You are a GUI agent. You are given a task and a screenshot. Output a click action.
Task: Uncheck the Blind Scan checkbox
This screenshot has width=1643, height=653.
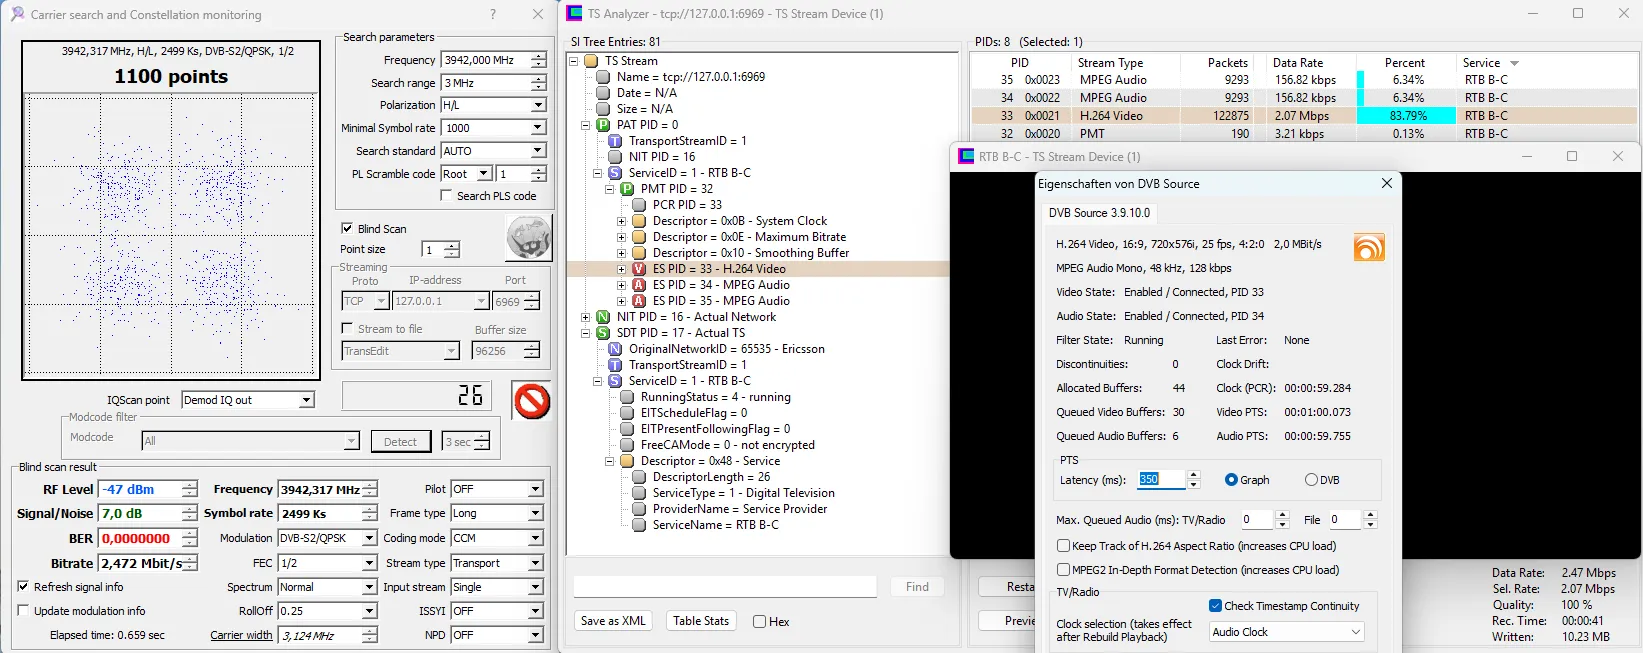coord(347,228)
